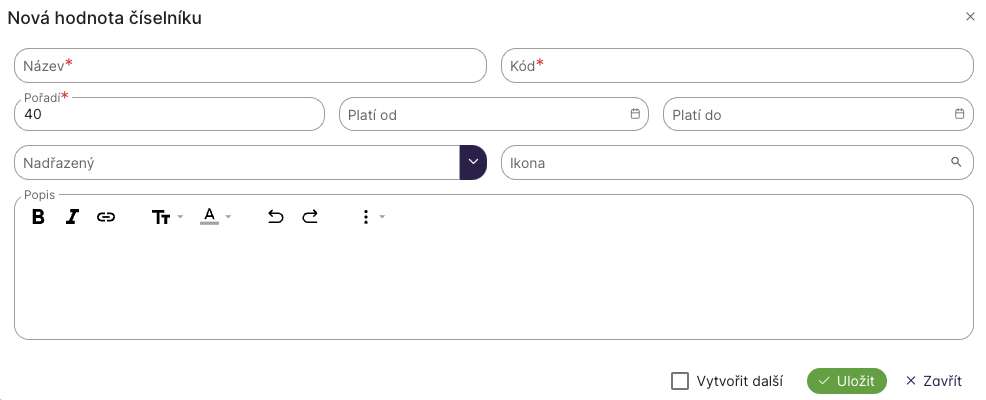
Task: Click into the Popis text area
Action: (493, 285)
